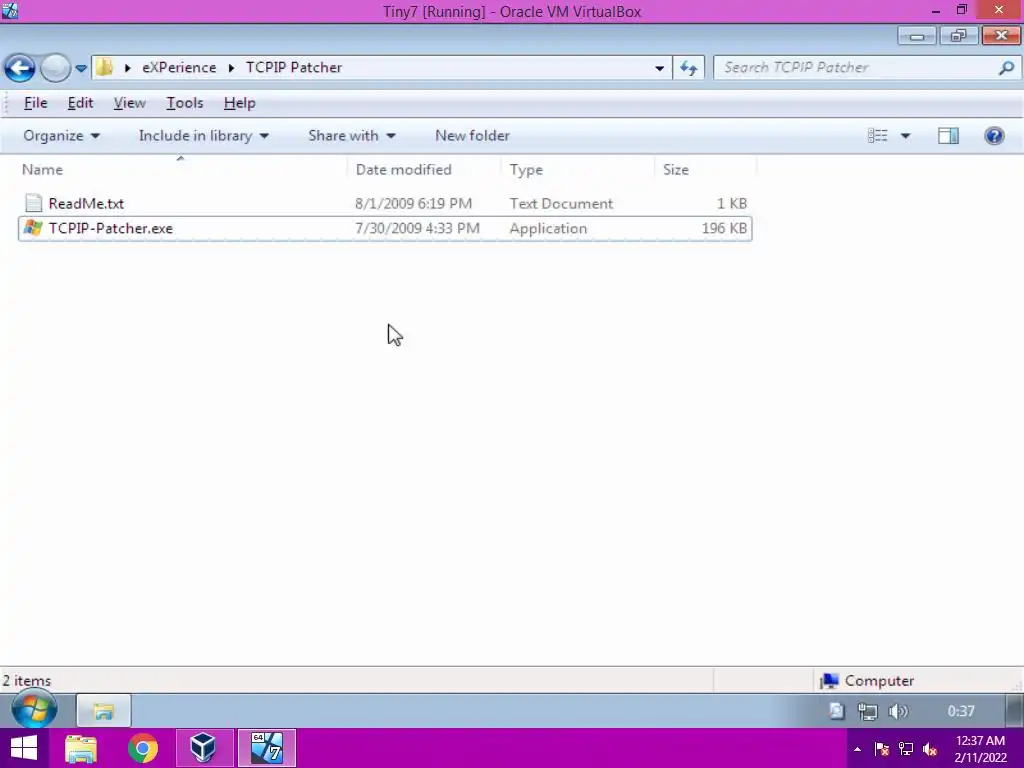
Task: Select the ReadMe.txt file icon
Action: point(33,203)
